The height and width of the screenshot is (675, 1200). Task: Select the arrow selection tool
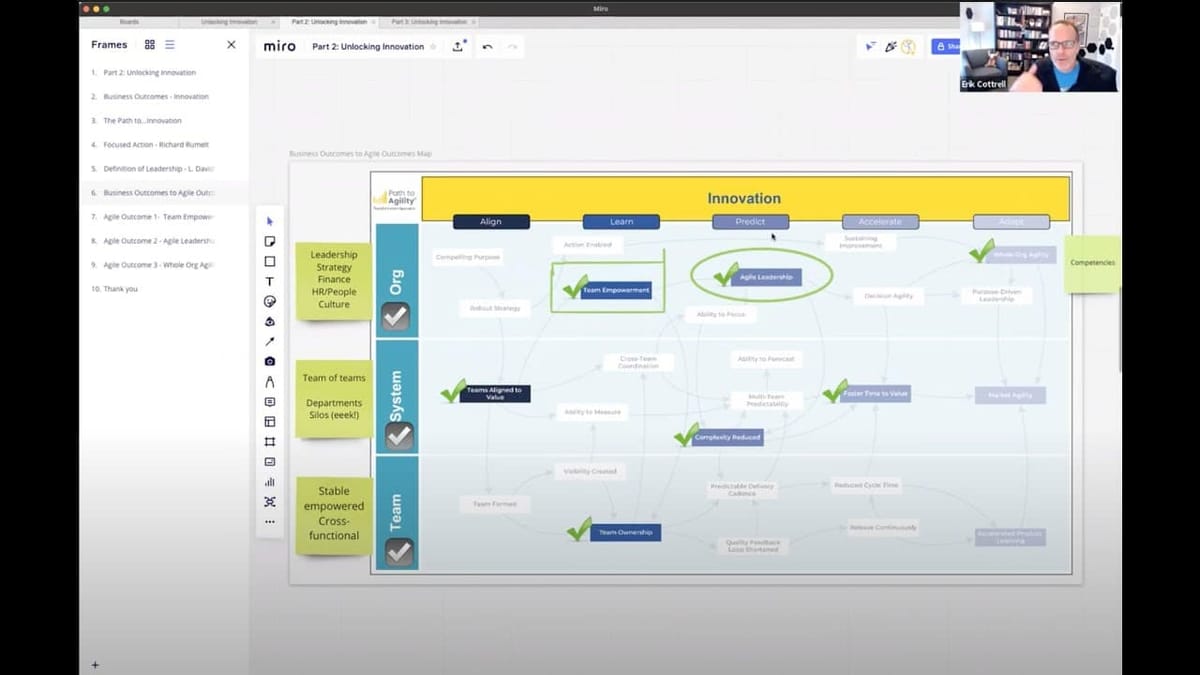(270, 220)
